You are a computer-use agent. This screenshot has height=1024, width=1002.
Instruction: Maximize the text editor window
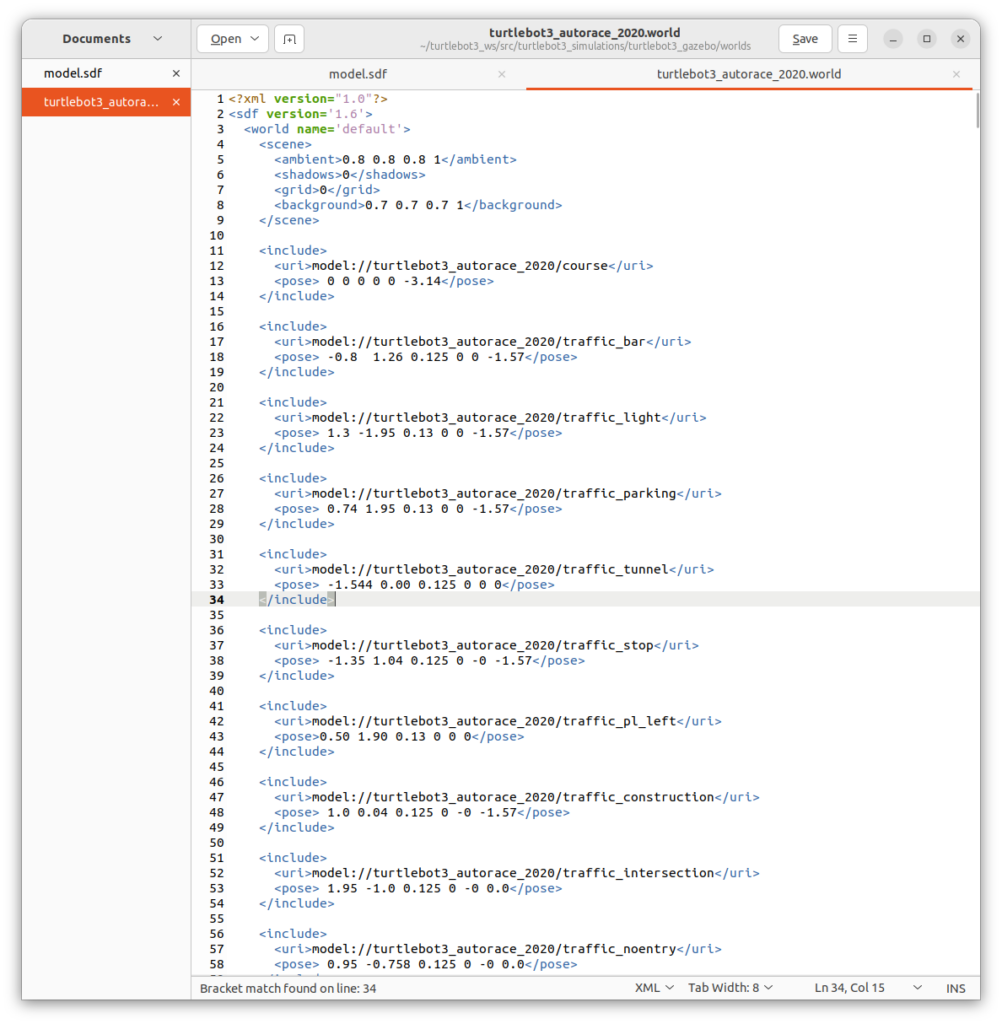point(926,39)
